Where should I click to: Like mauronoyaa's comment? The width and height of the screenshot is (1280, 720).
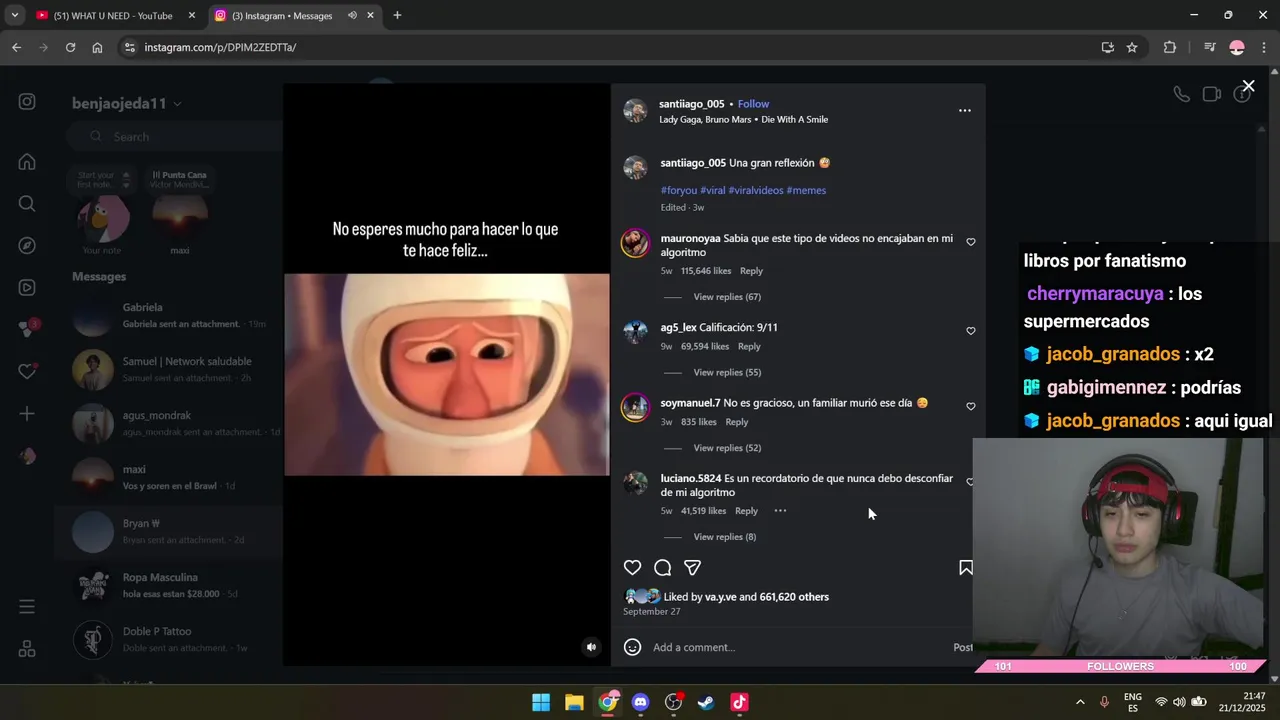tap(970, 242)
